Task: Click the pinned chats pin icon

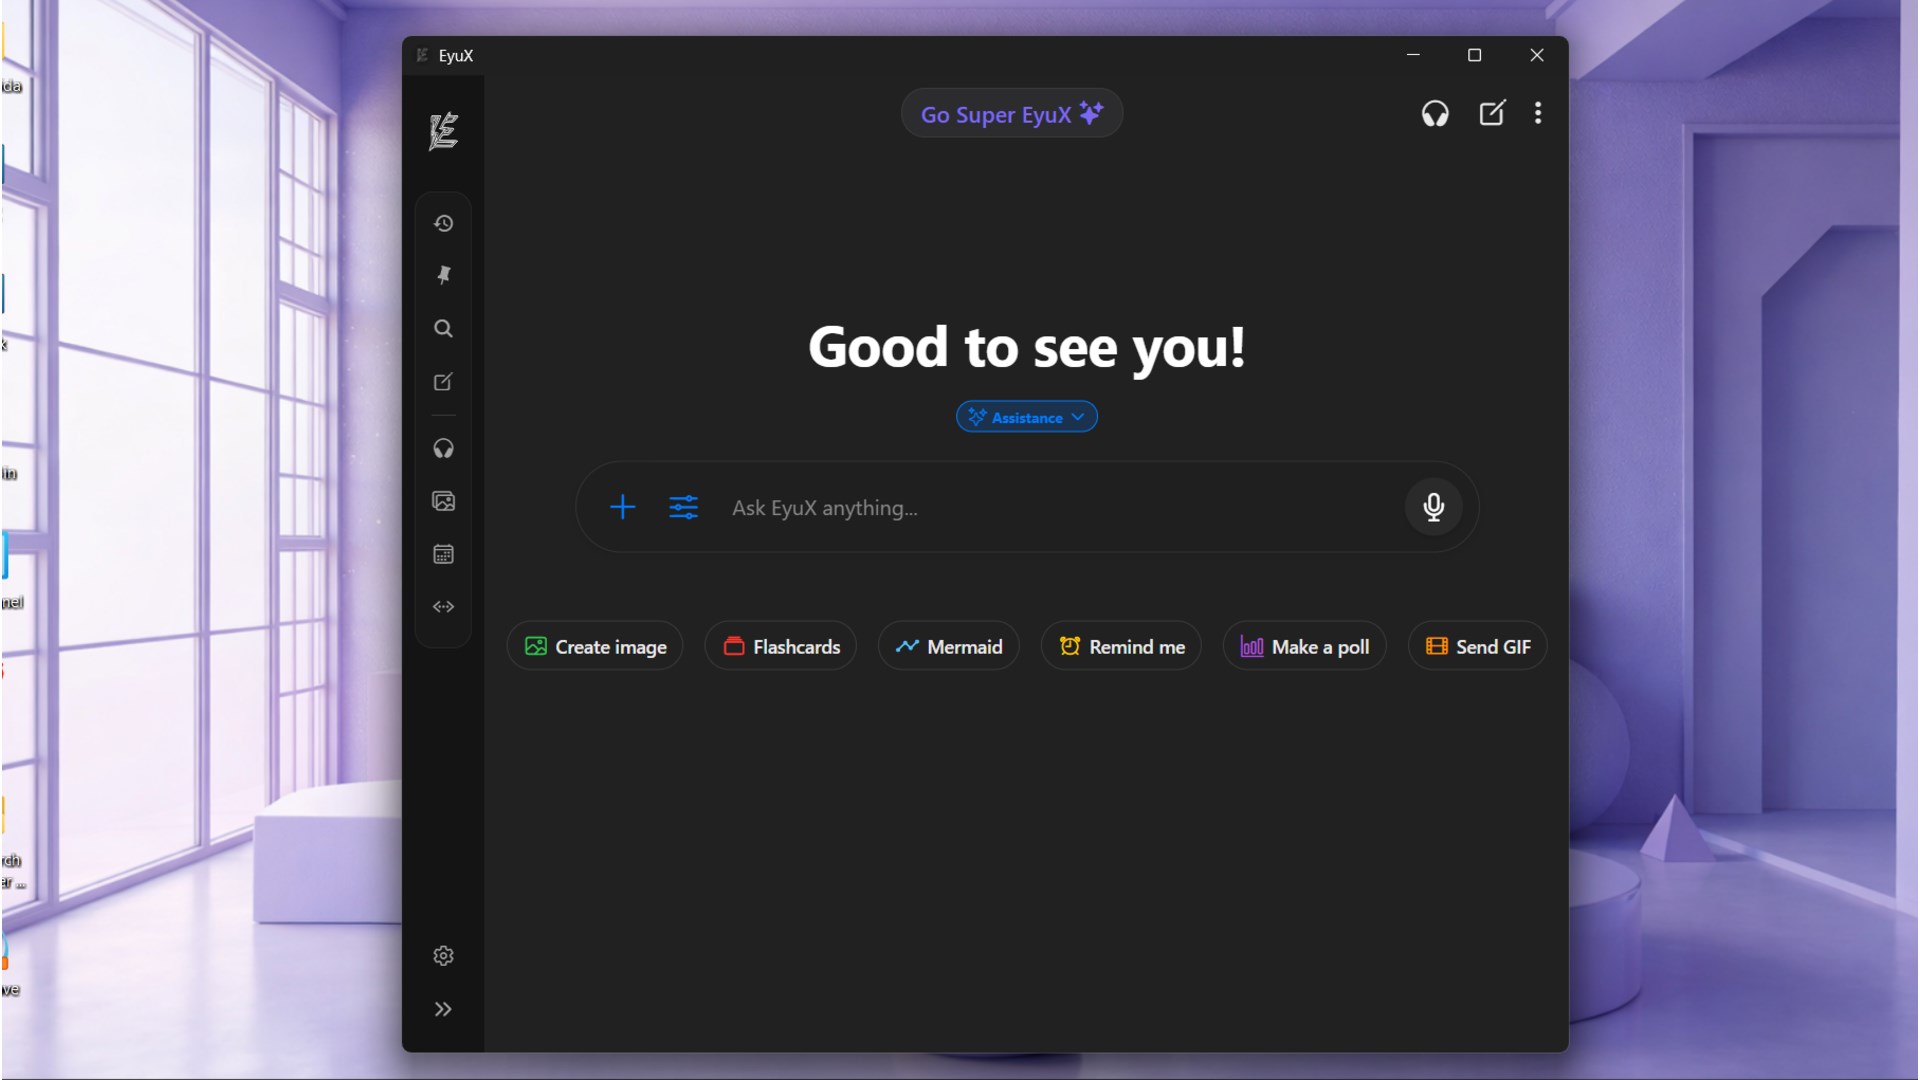Action: 443,275
